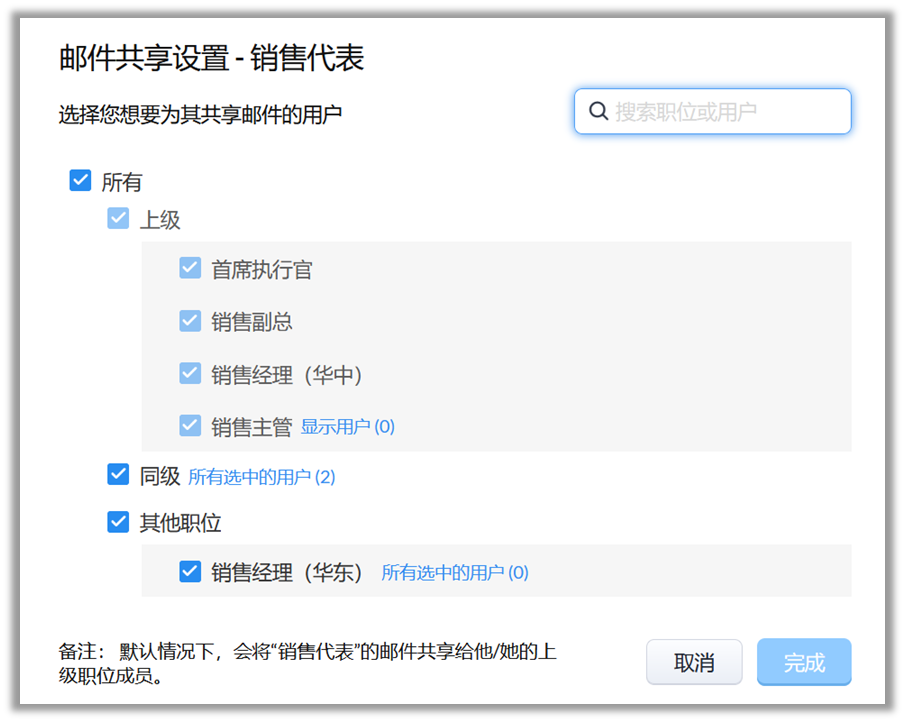The width and height of the screenshot is (905, 722).
Task: Focus the 搜索职位或用户 search field
Action: (x=725, y=111)
